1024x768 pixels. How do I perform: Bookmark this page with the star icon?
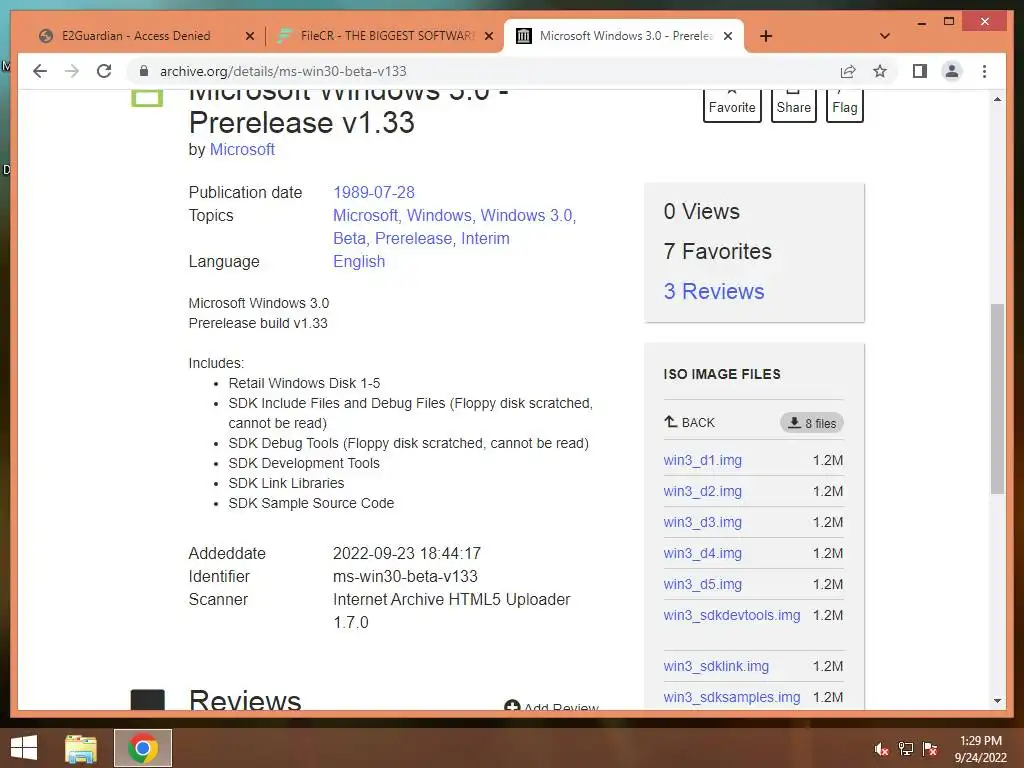[x=880, y=71]
